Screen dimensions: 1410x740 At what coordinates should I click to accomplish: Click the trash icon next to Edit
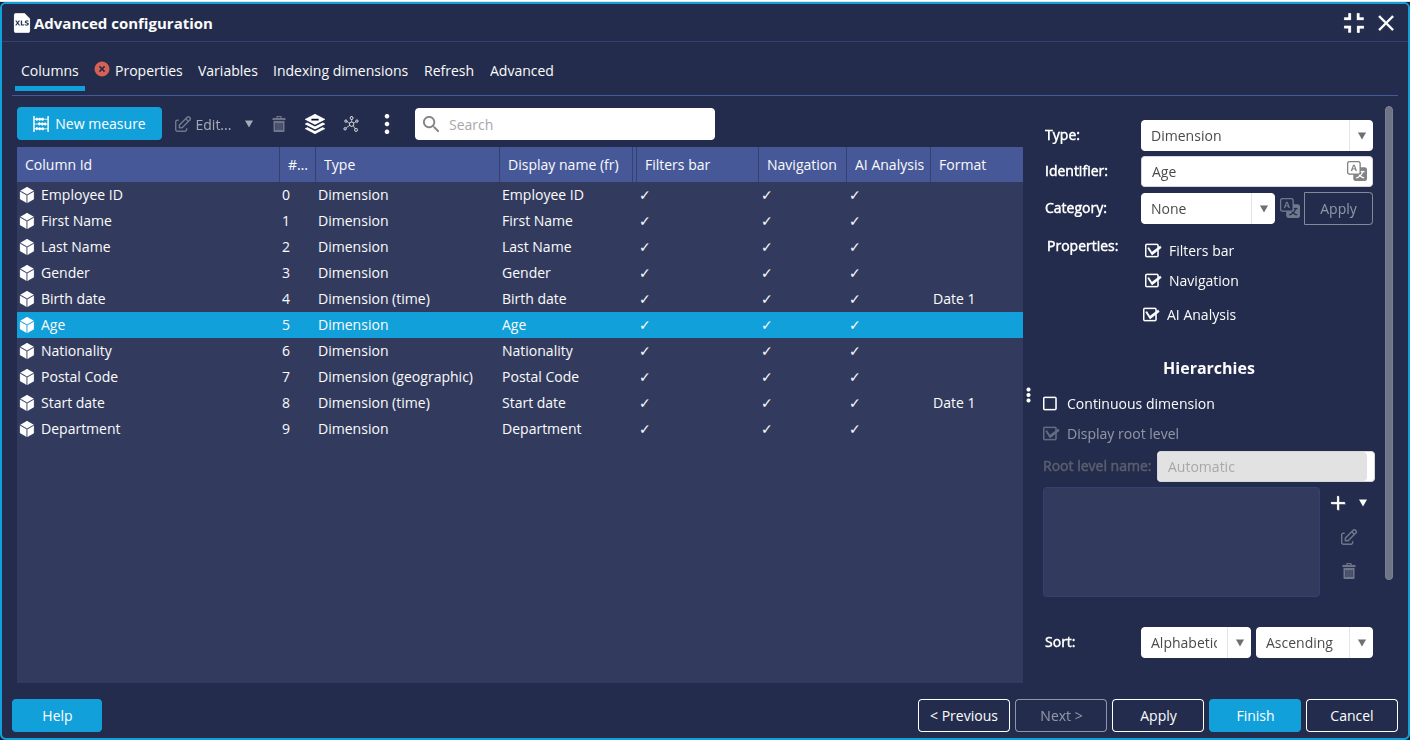pyautogui.click(x=279, y=124)
